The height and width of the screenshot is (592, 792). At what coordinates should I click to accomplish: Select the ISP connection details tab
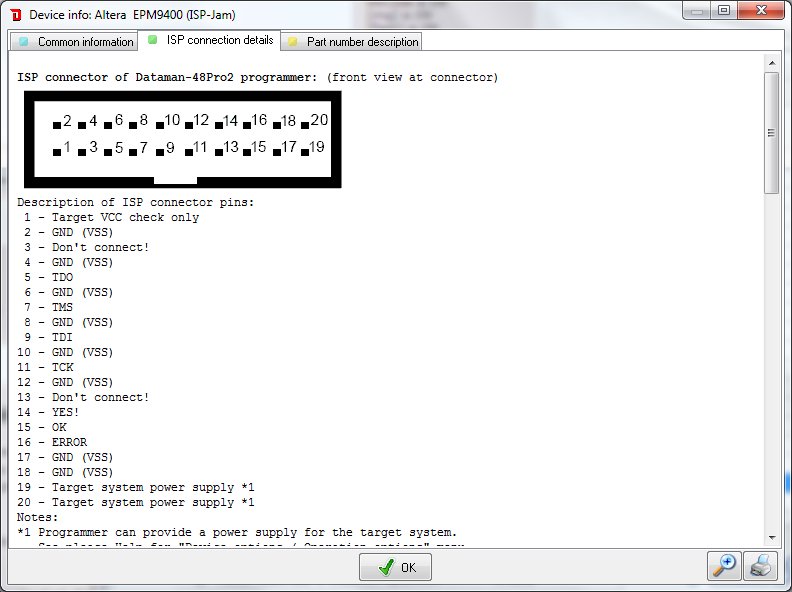[x=219, y=41]
